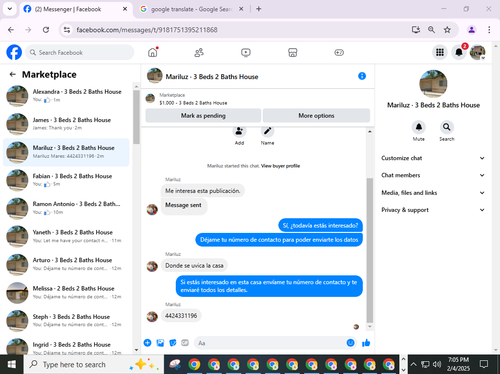Open Arturo conversation
The width and height of the screenshot is (500, 374).
tap(66, 264)
